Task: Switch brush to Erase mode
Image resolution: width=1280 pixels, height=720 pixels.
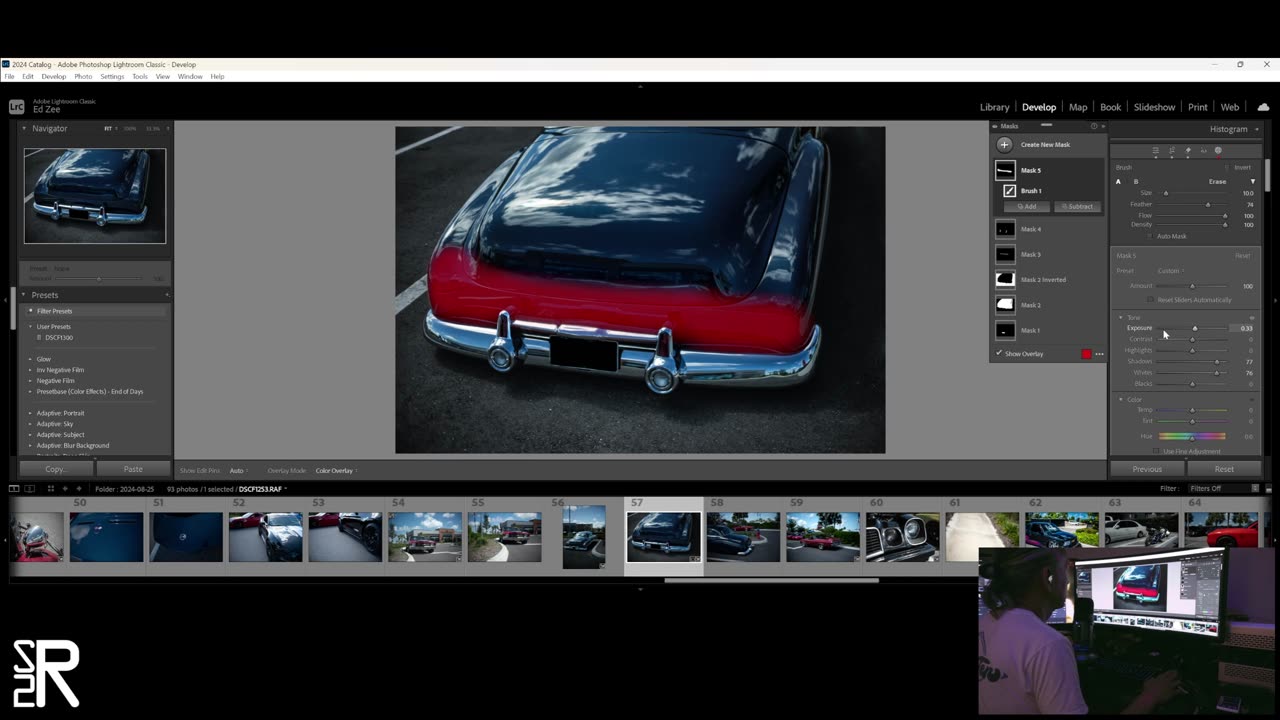Action: tap(1217, 181)
